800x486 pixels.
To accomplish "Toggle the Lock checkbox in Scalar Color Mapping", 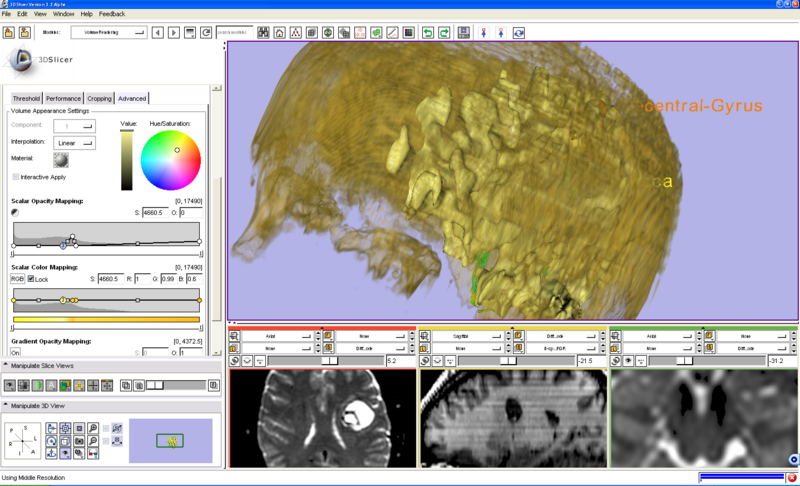I will pyautogui.click(x=31, y=279).
